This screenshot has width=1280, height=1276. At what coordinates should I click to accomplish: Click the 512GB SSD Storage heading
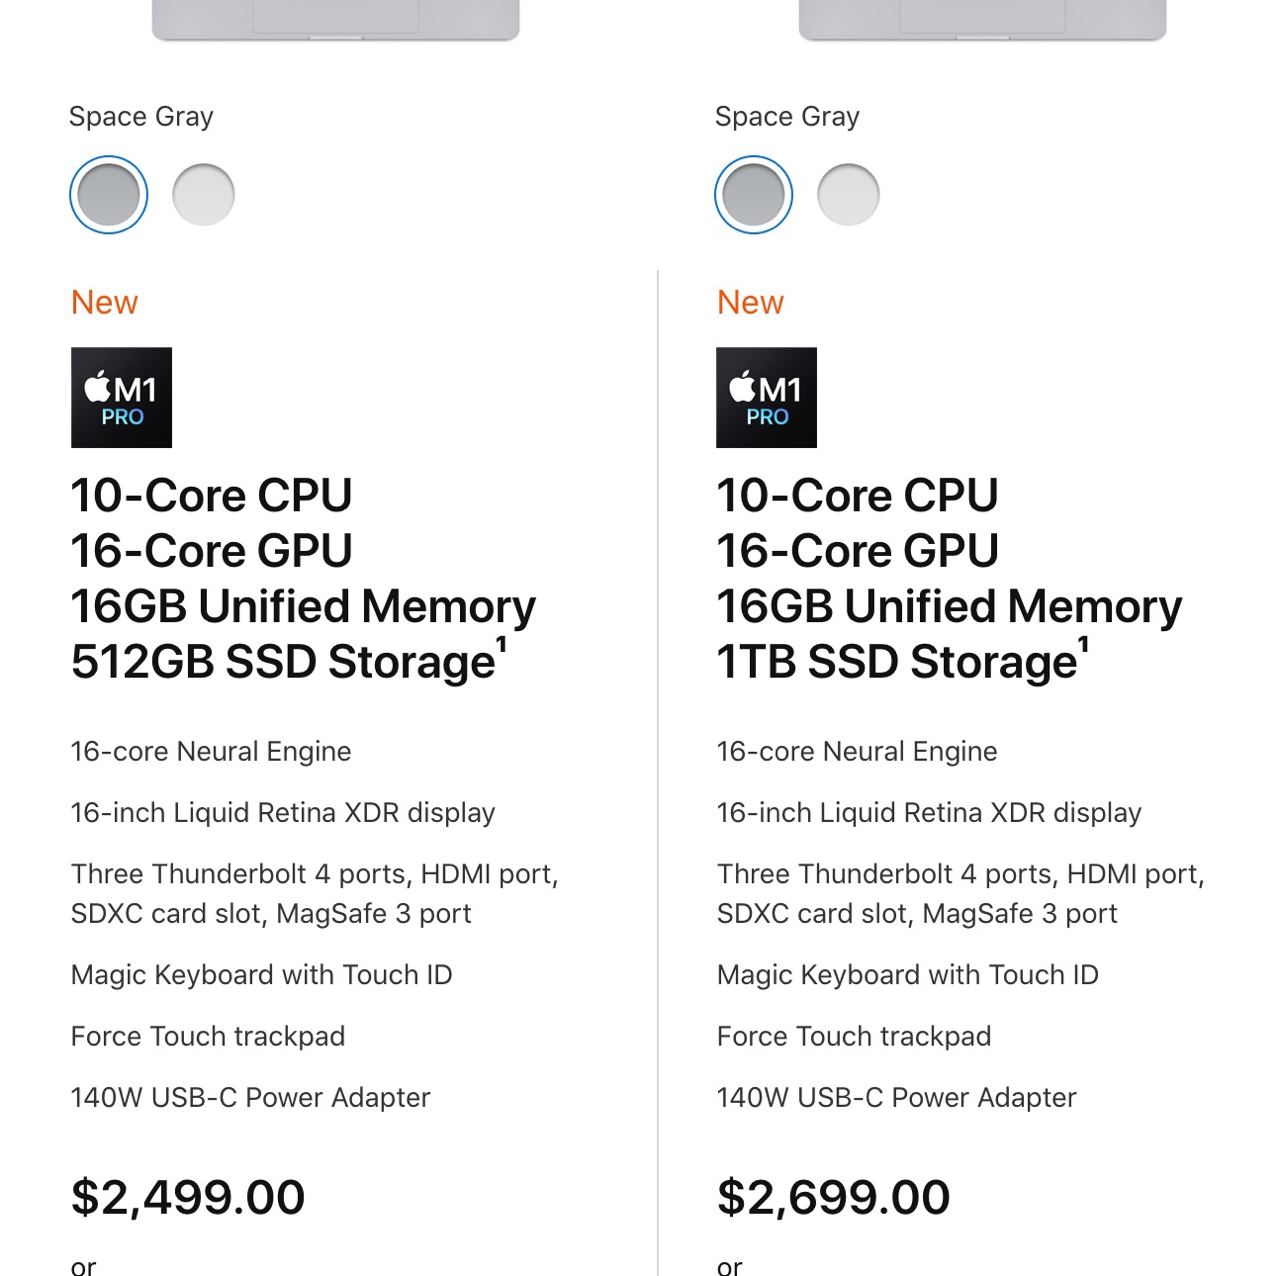tap(283, 662)
